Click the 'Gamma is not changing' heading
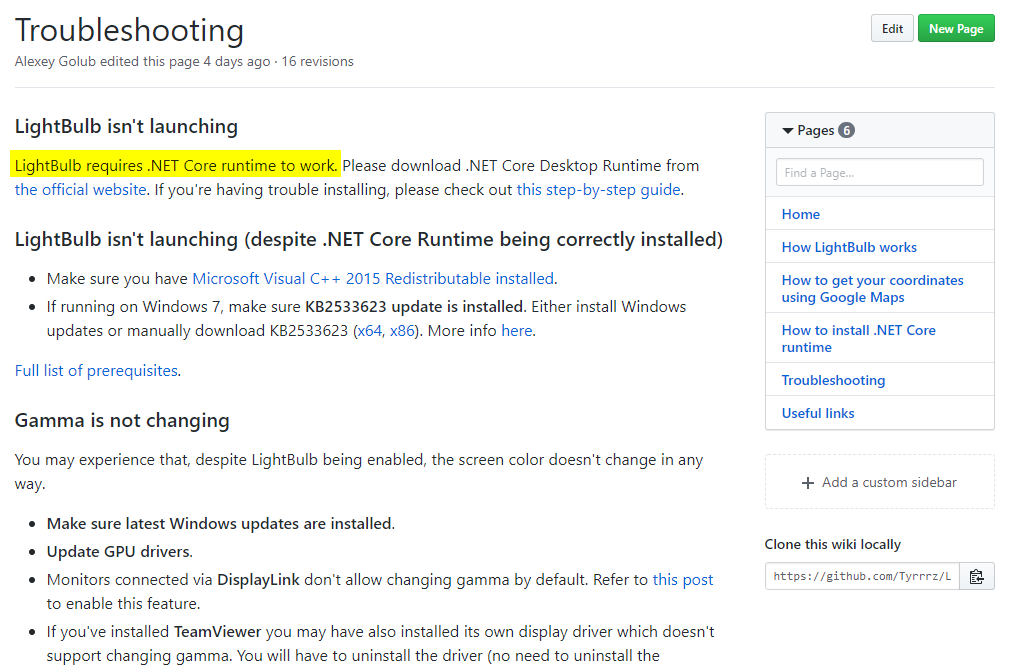Screen dimensions: 1025x670 coord(122,420)
